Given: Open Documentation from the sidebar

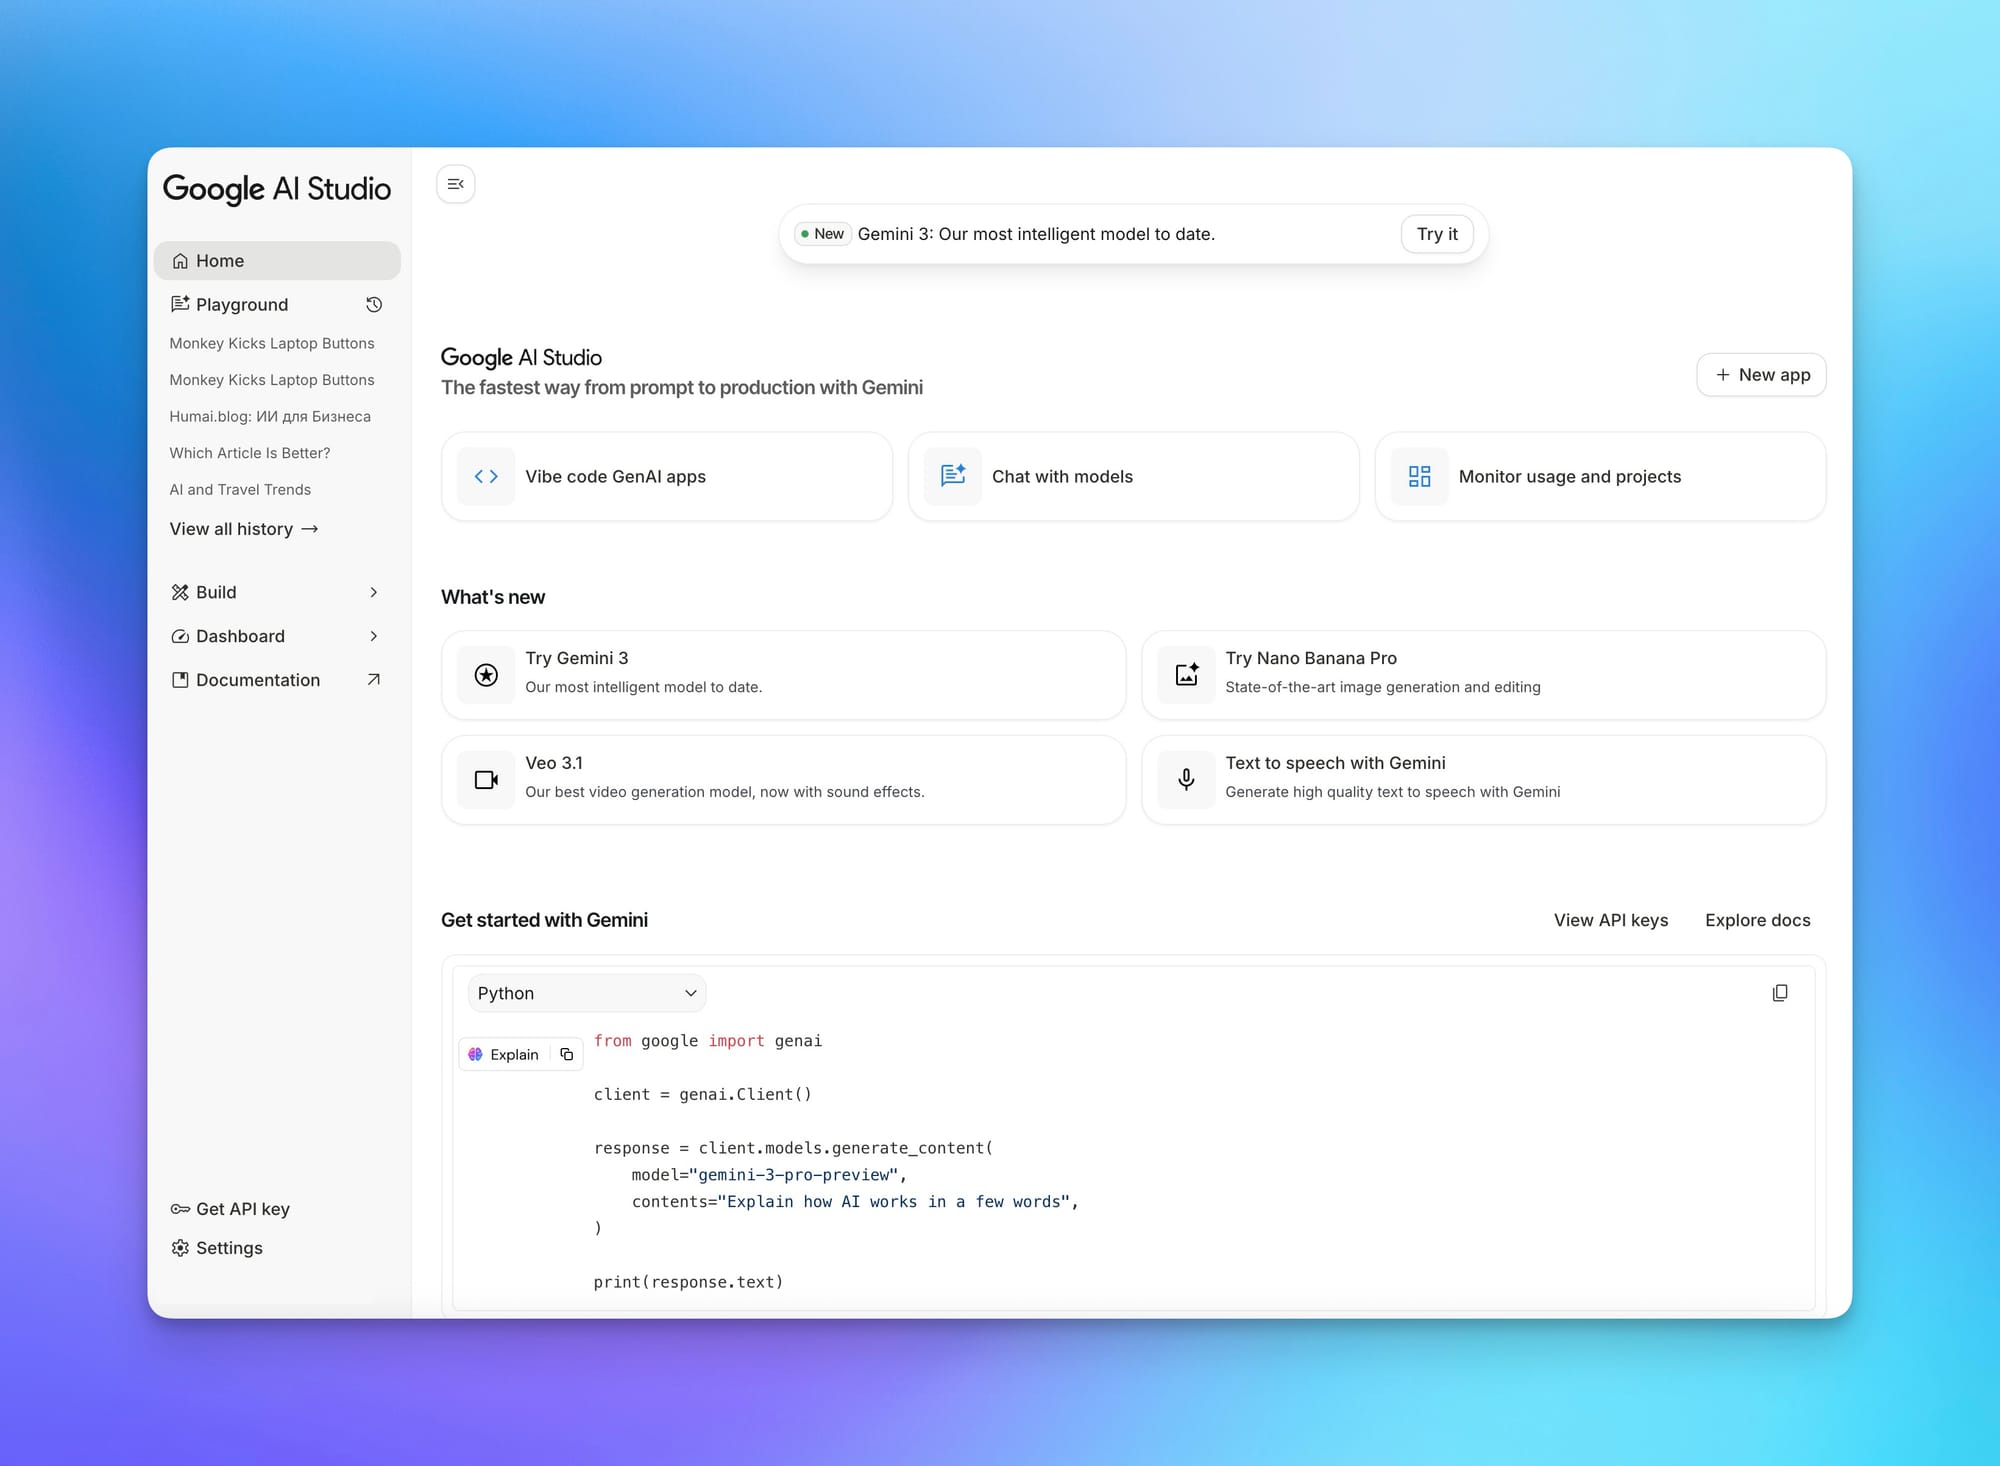Looking at the screenshot, I should [258, 679].
